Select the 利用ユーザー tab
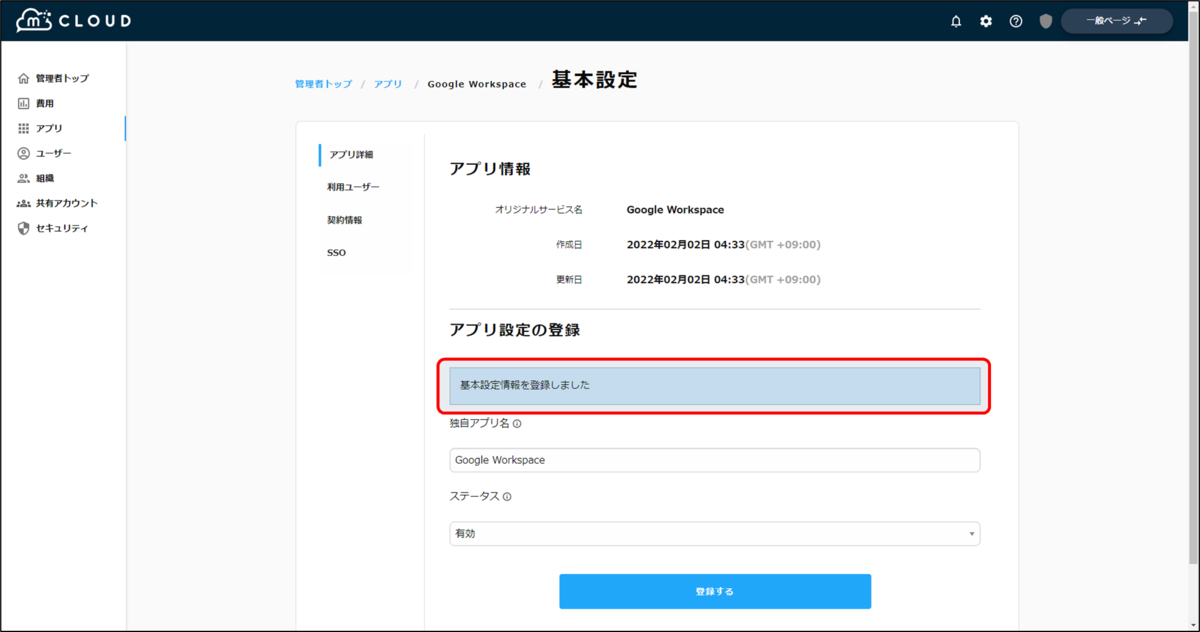Viewport: 1200px width, 632px height. 354,187
